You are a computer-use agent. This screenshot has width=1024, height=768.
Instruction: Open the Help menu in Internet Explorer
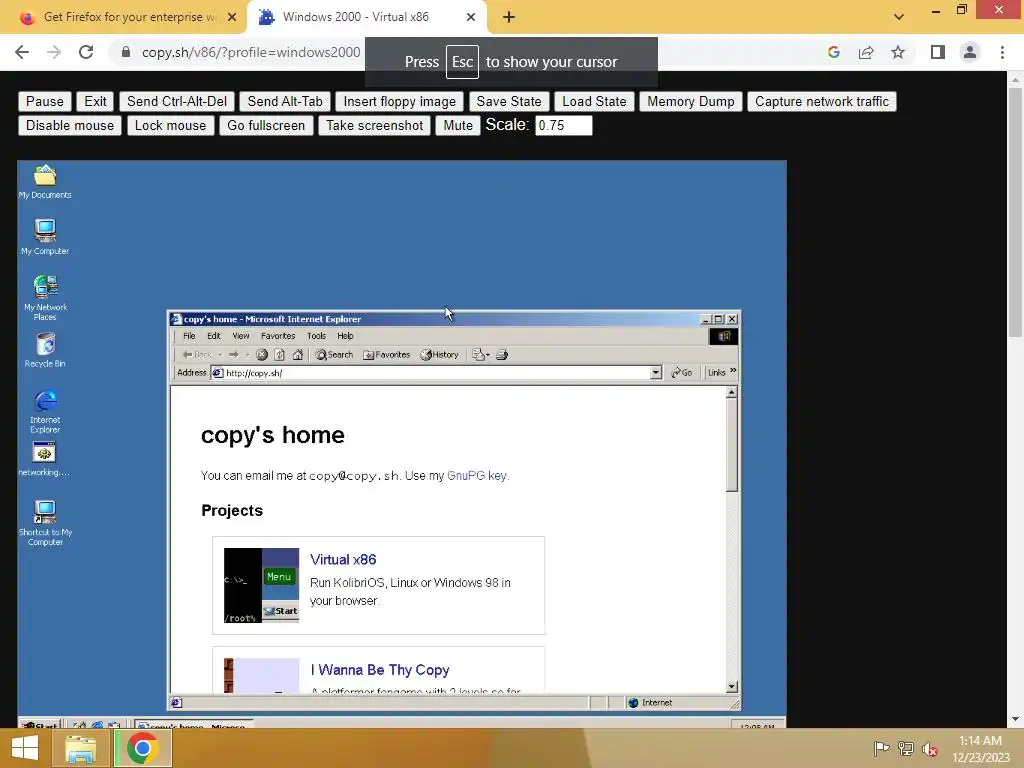tap(345, 336)
